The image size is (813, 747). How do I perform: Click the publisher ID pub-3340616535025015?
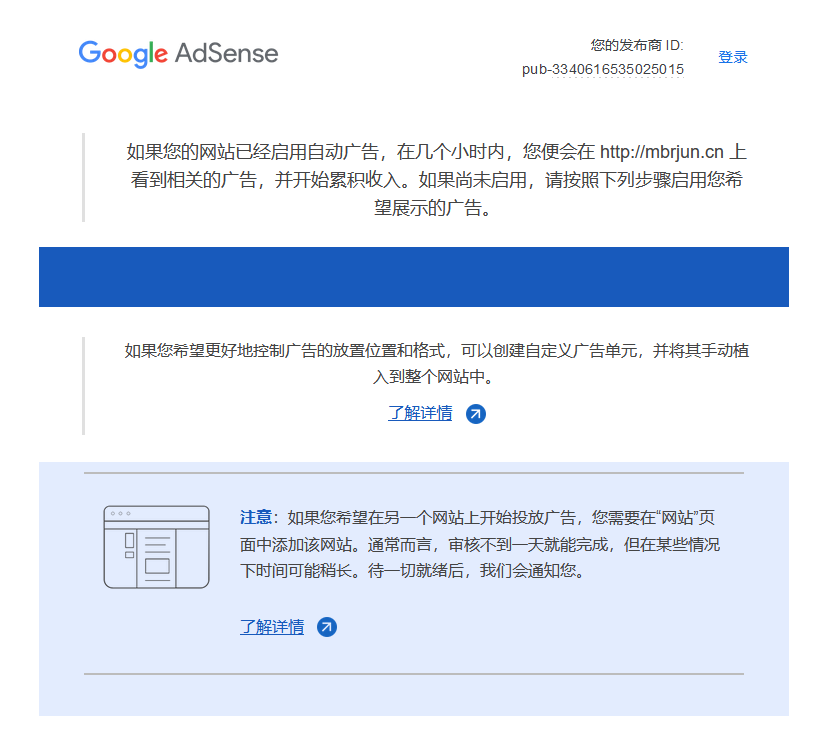(x=602, y=69)
